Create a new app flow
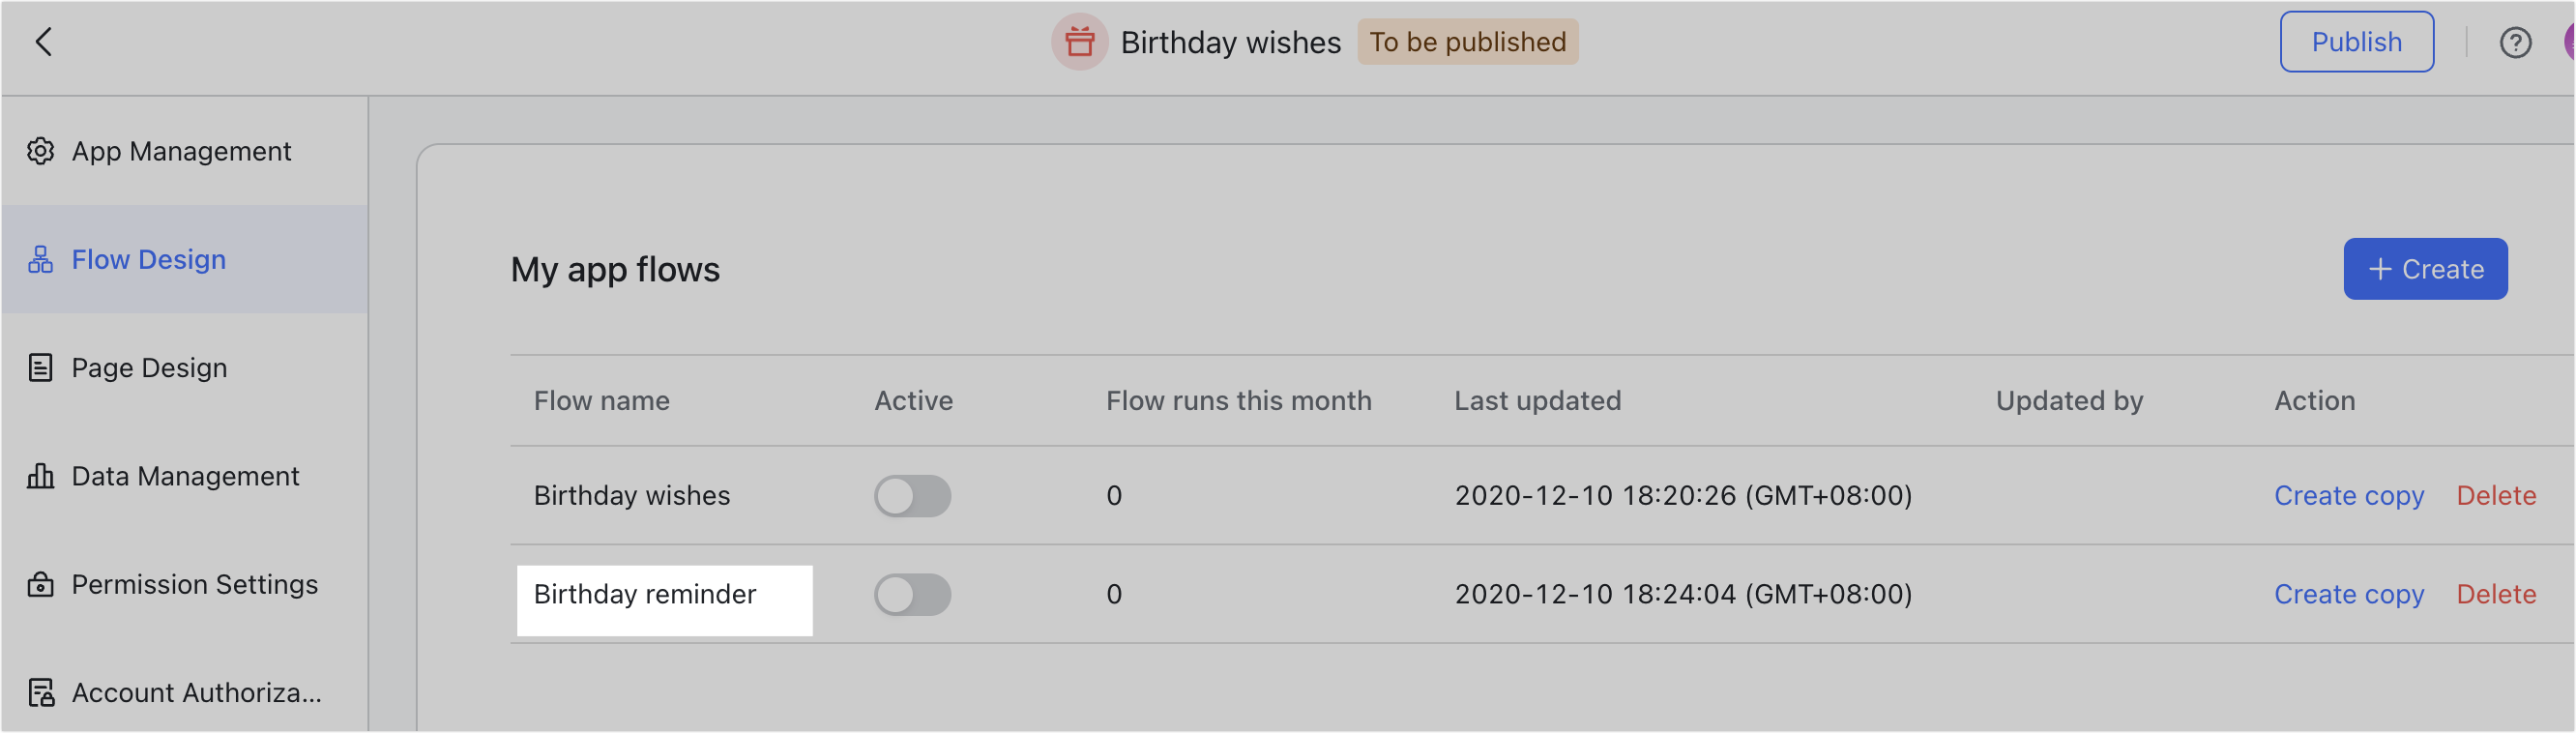Screen dimensions: 2576x733 click(x=2425, y=269)
